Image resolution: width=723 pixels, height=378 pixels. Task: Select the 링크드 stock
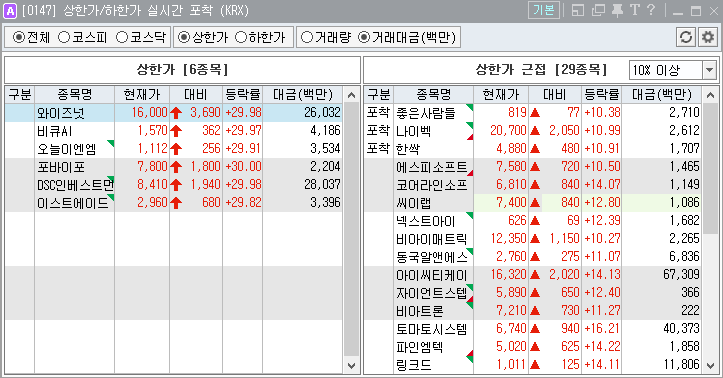click(414, 365)
